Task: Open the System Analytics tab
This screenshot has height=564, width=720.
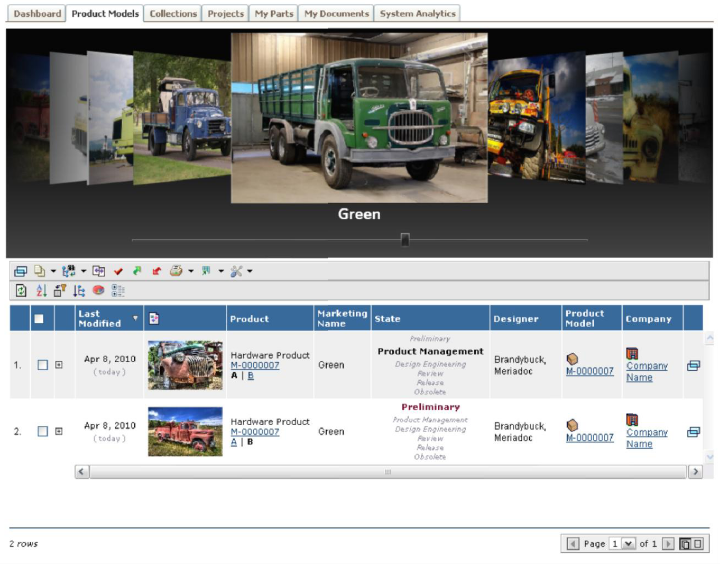Action: point(418,14)
